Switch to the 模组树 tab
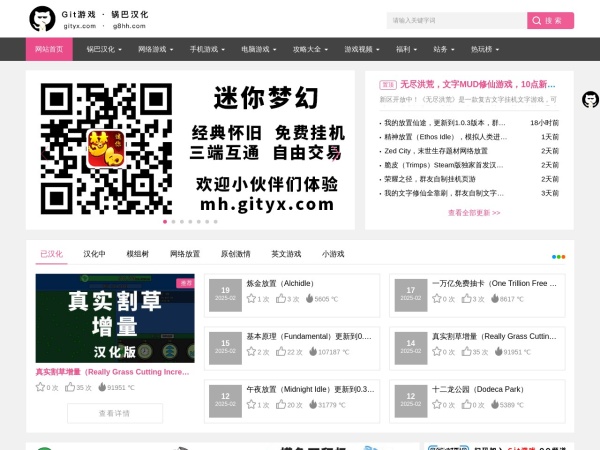The image size is (600, 450). [x=138, y=254]
